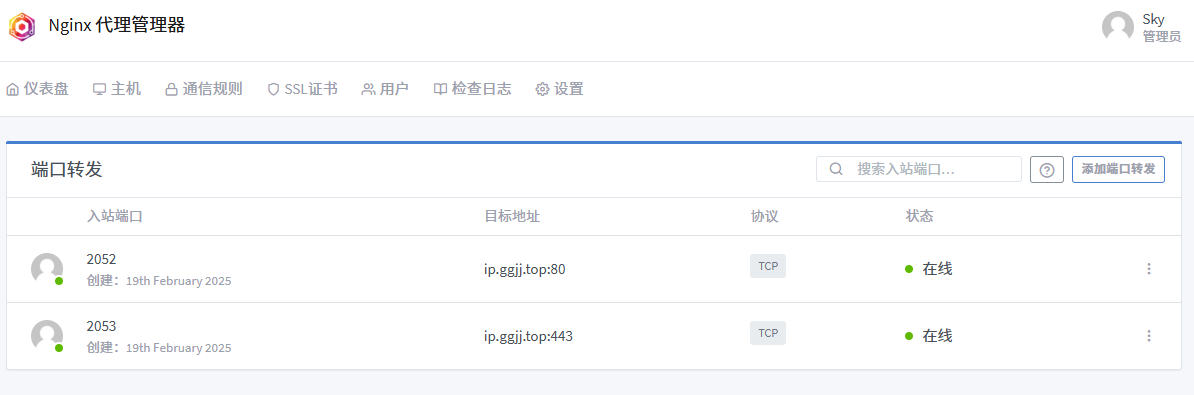Open the 检查日志 audit log page
This screenshot has width=1194, height=395.
point(472,89)
